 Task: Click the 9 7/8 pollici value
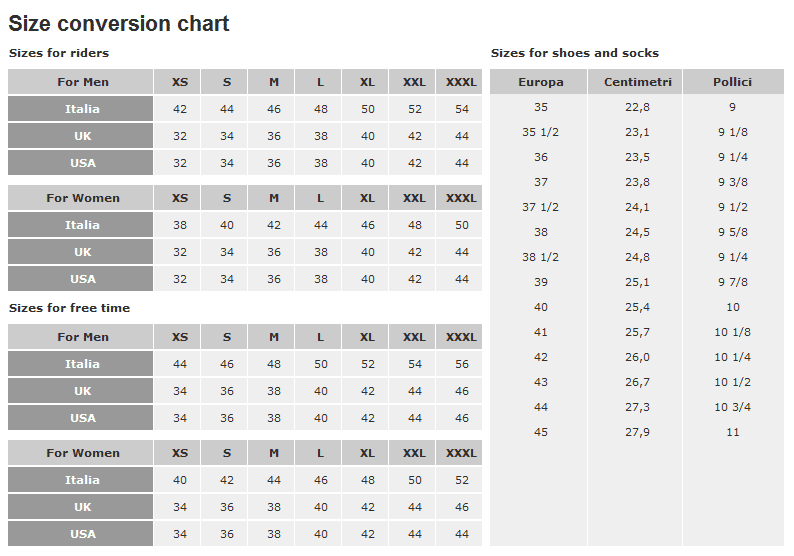click(732, 282)
